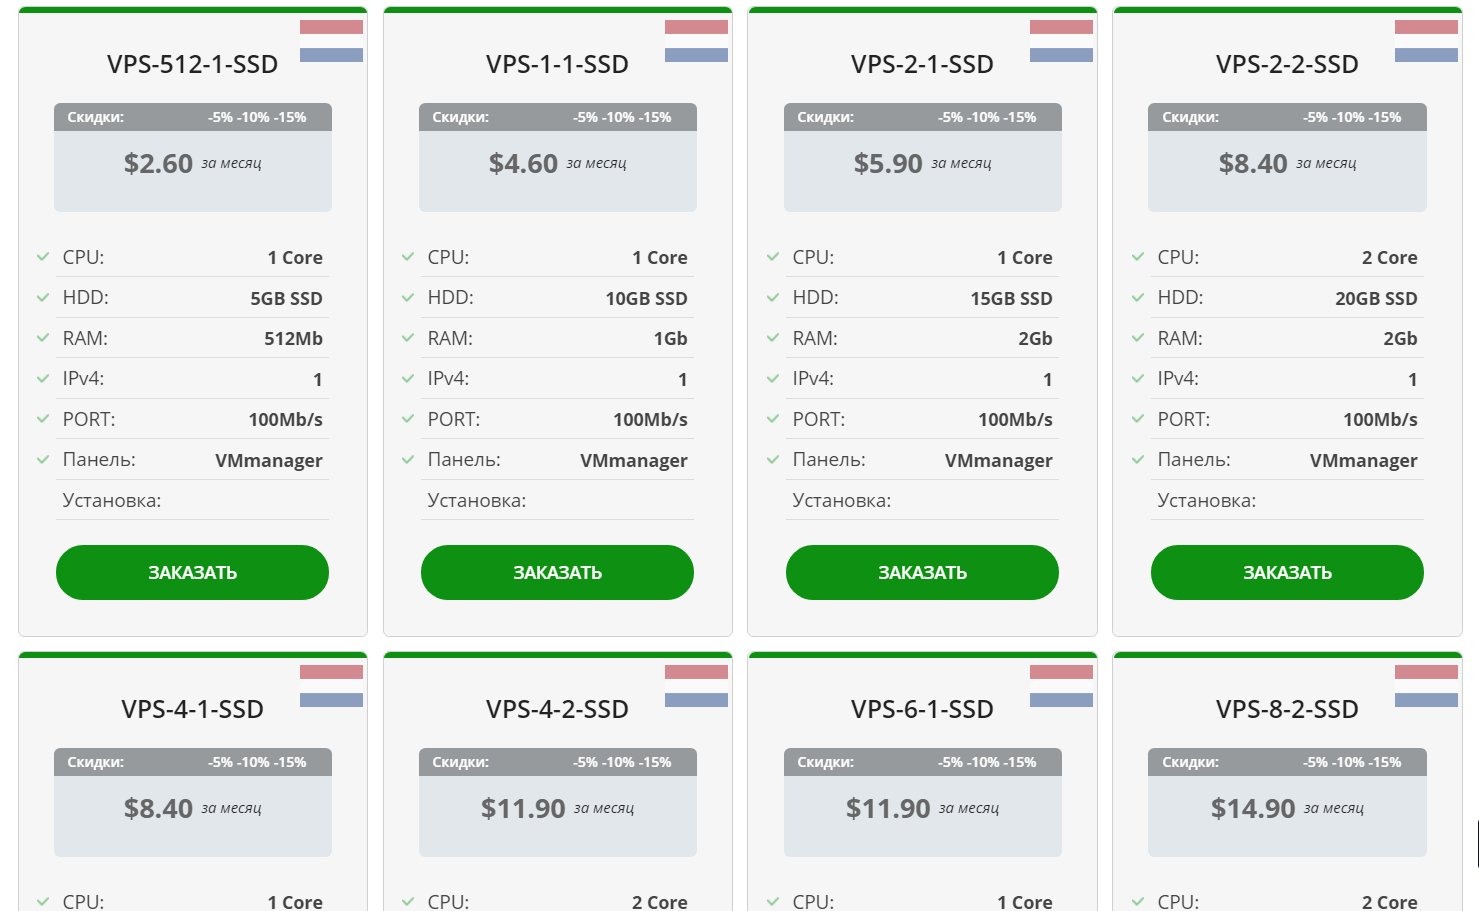Click the Netherlands flag on VPS-512-1-SSD card
This screenshot has height=911, width=1479.
pos(331,41)
